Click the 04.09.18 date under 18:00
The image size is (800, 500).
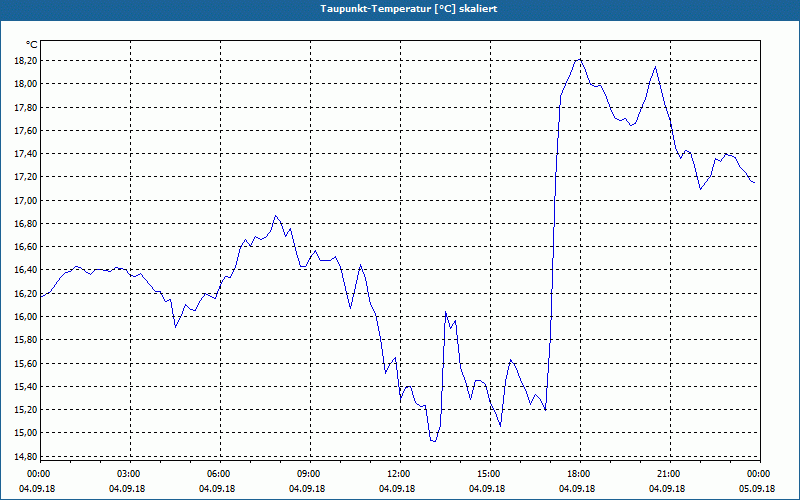point(577,489)
